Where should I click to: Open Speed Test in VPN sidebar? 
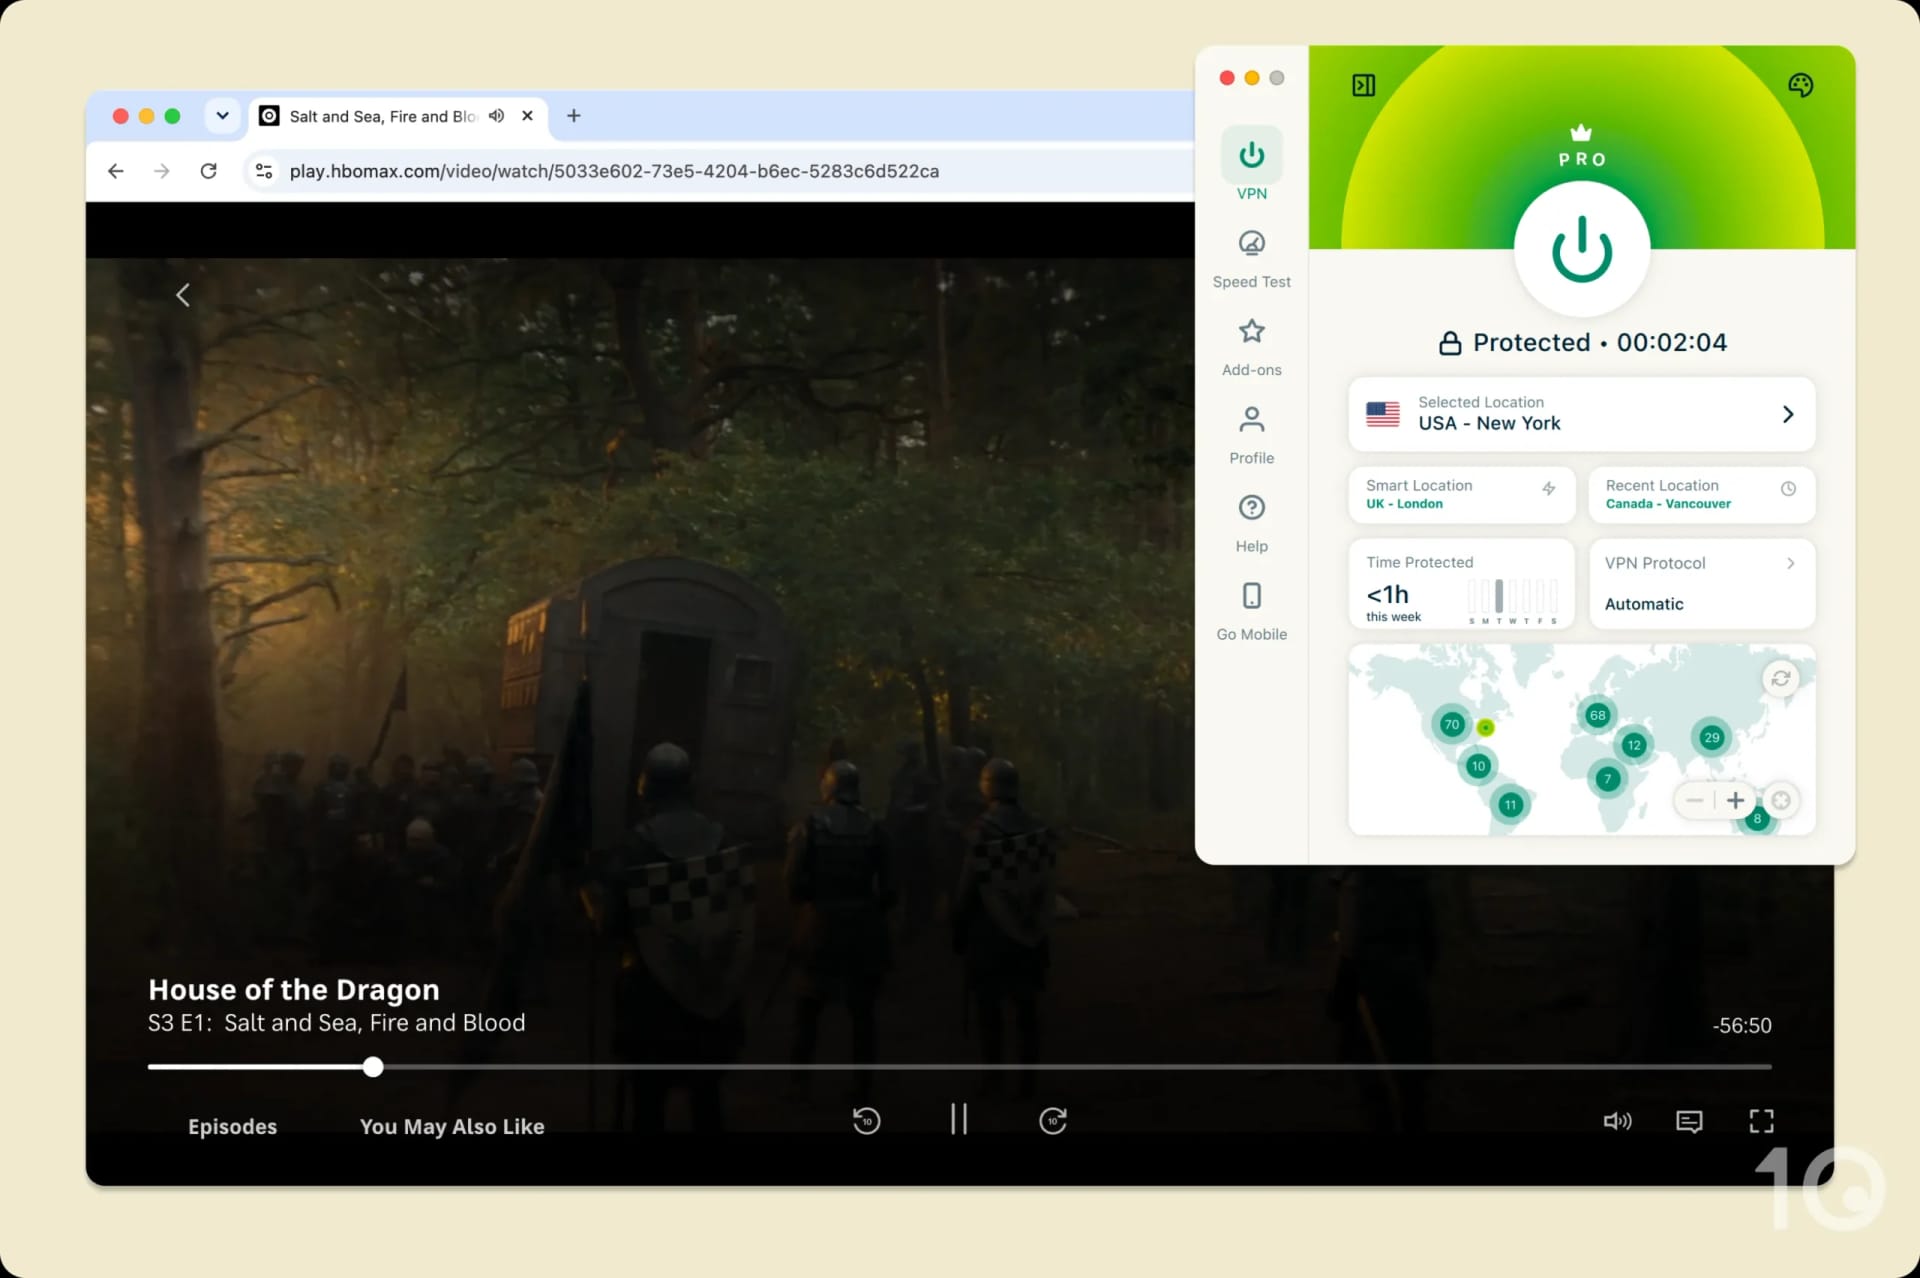1251,260
